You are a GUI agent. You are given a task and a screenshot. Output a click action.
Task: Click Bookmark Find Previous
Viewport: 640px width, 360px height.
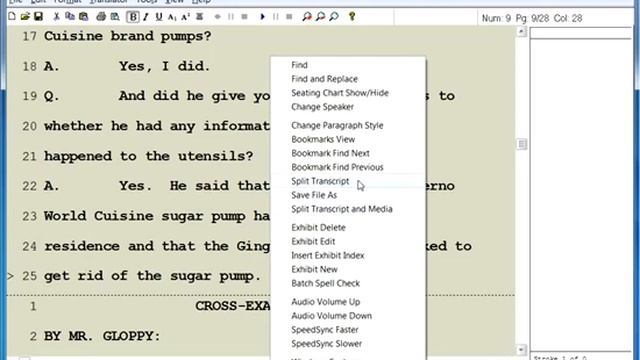tap(337, 167)
